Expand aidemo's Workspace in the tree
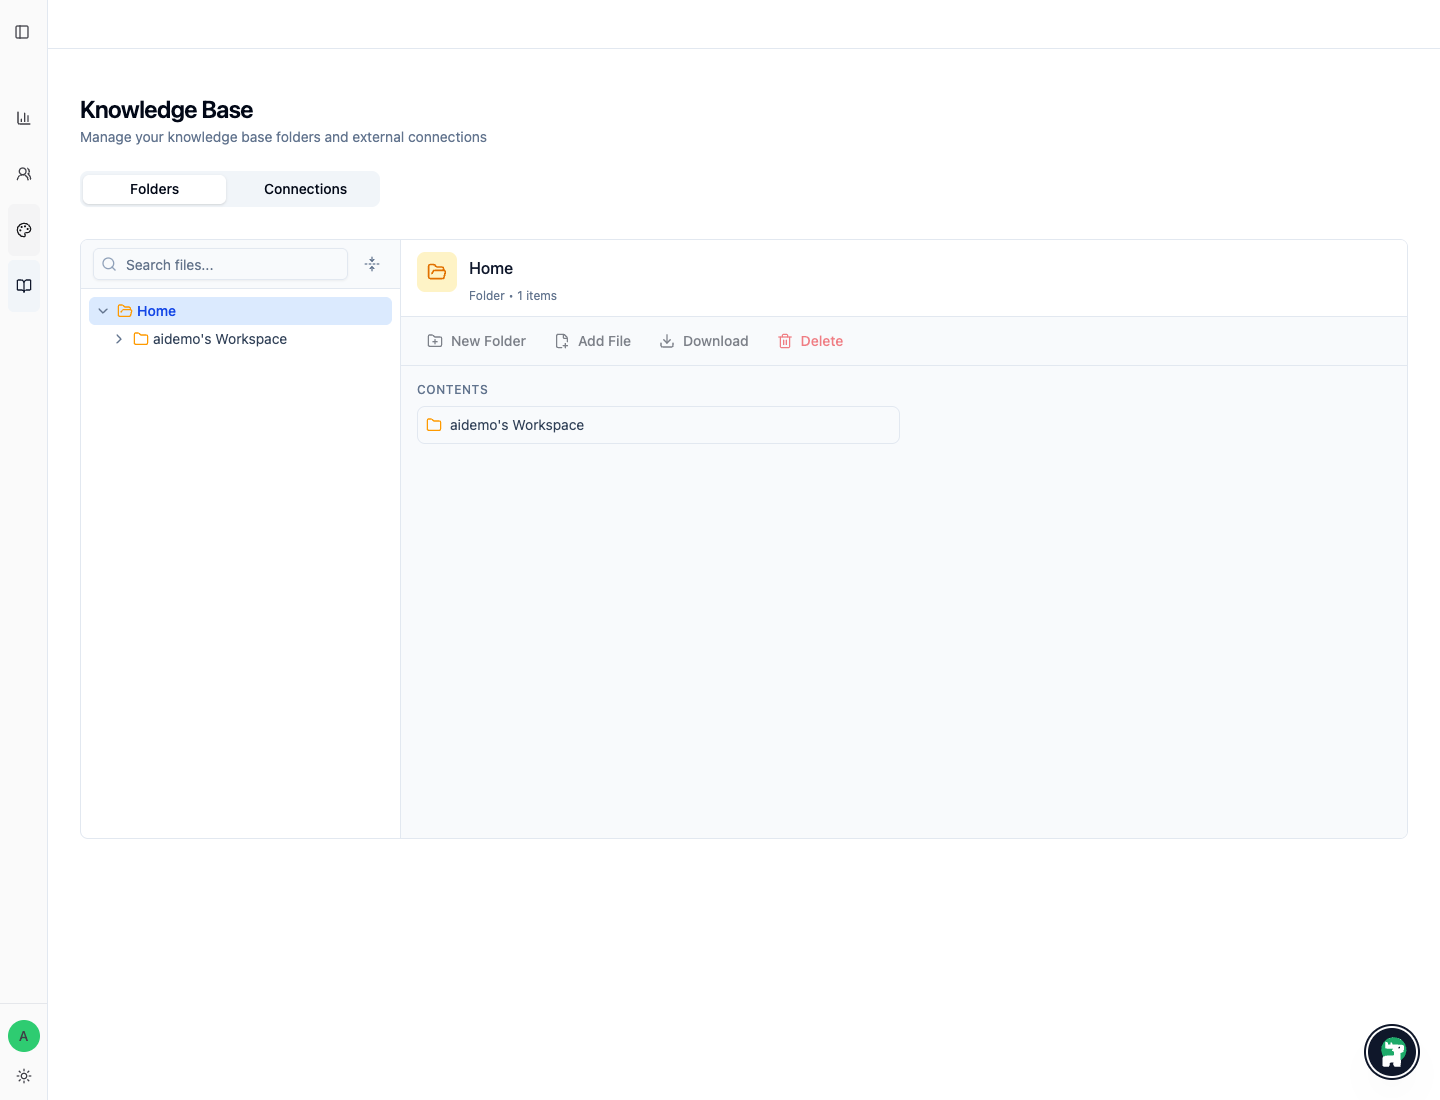 pos(119,339)
